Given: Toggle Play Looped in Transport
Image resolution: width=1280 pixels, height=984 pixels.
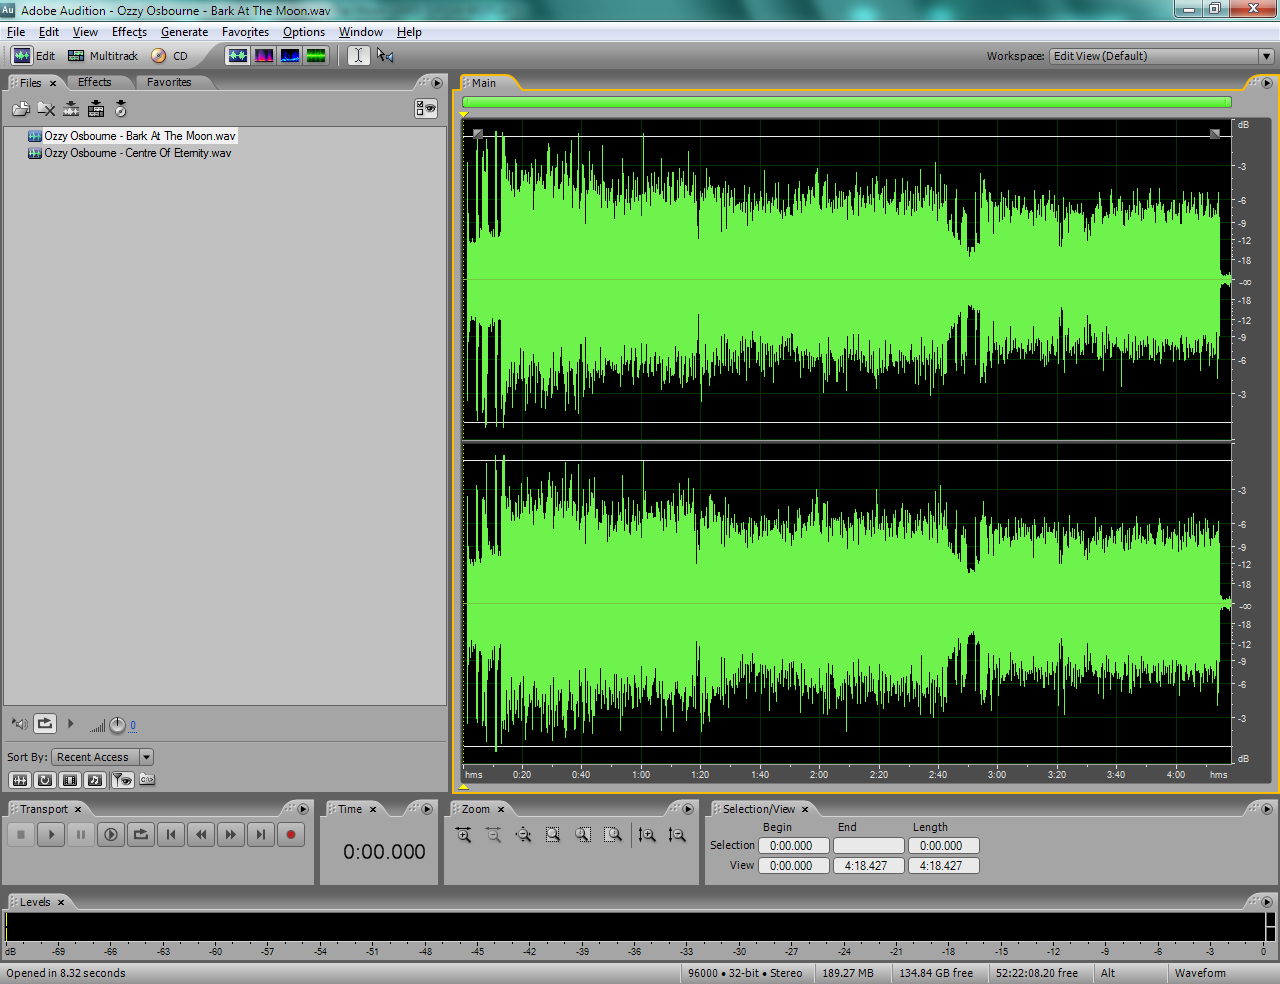Looking at the screenshot, I should click(141, 834).
